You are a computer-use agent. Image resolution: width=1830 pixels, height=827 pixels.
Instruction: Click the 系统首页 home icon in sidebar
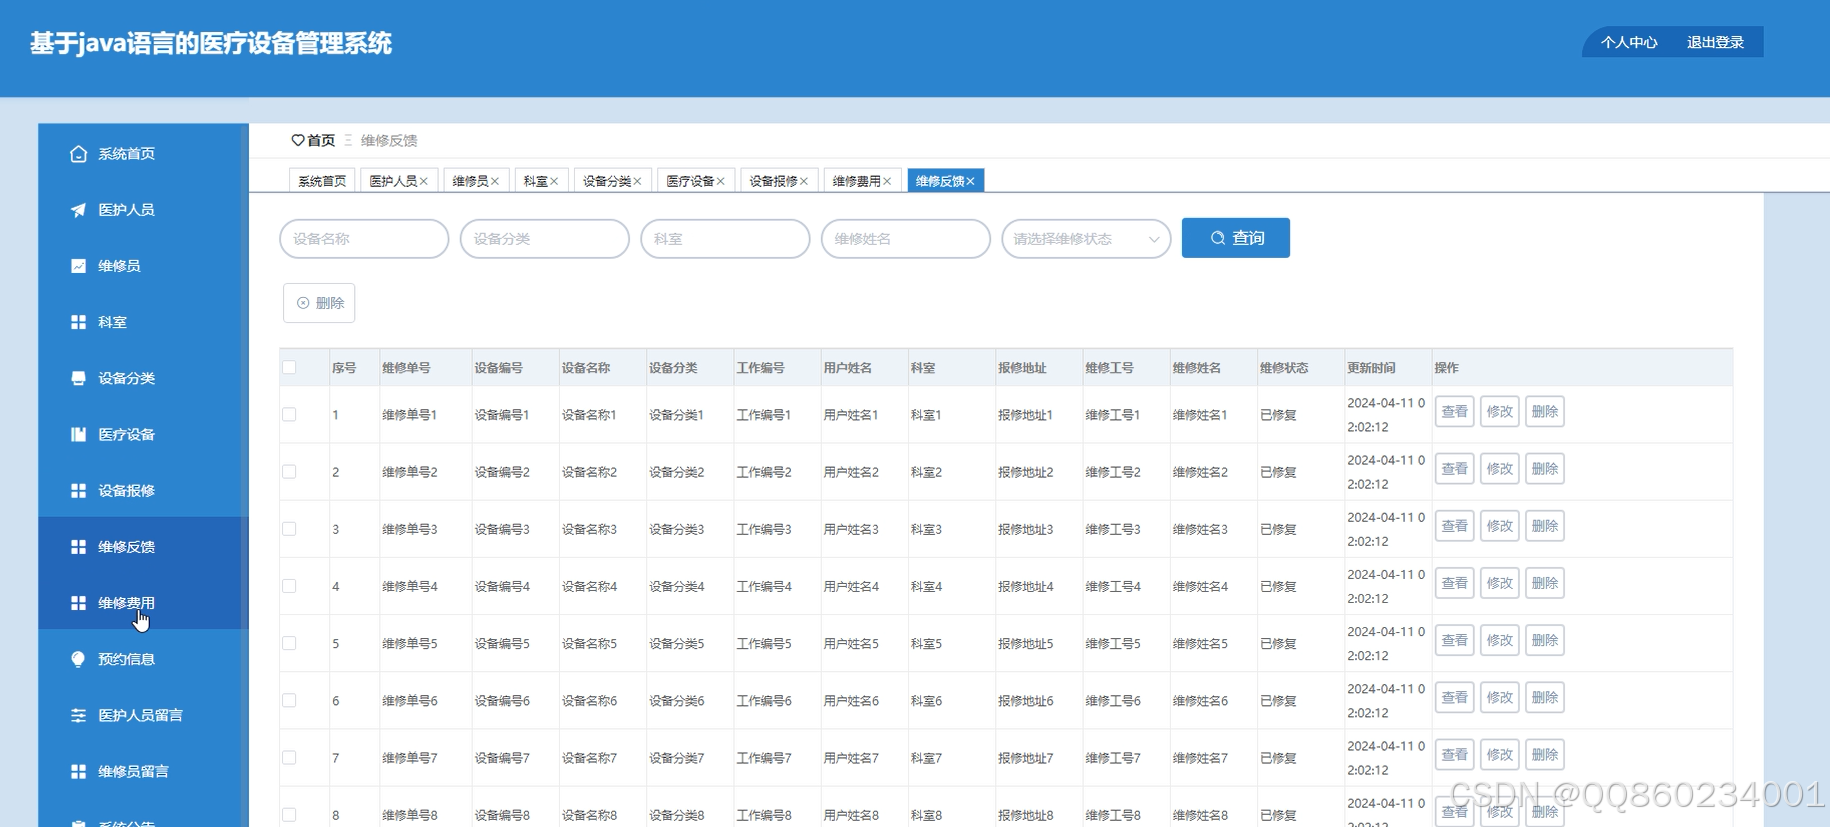(x=78, y=153)
